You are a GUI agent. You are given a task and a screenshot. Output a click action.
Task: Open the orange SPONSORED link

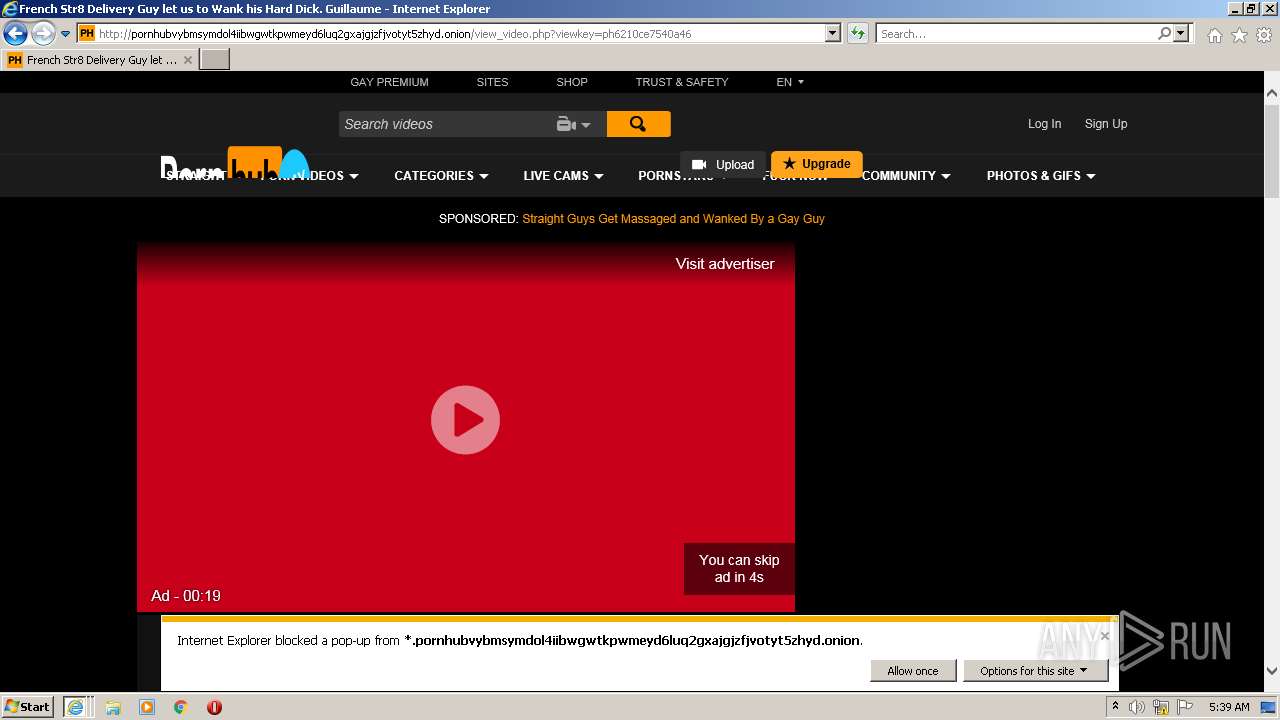[673, 218]
